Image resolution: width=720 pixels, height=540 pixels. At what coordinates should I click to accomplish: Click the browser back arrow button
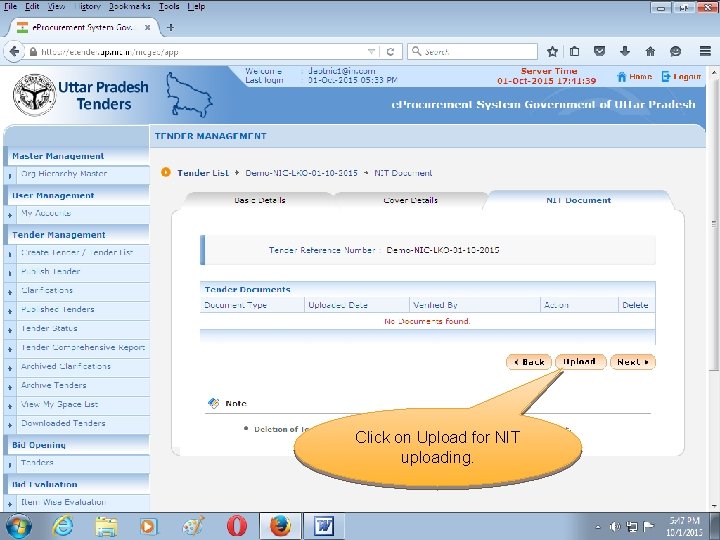pyautogui.click(x=14, y=51)
